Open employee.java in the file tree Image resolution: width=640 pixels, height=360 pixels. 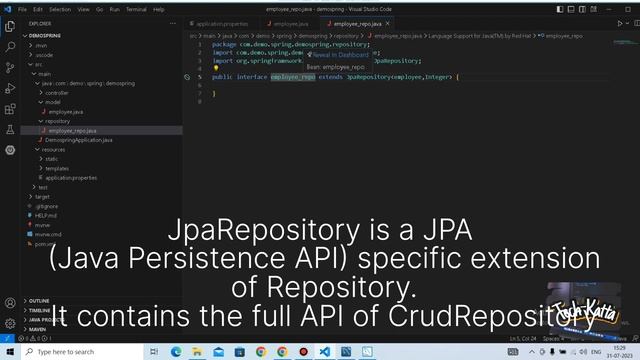[x=66, y=111]
